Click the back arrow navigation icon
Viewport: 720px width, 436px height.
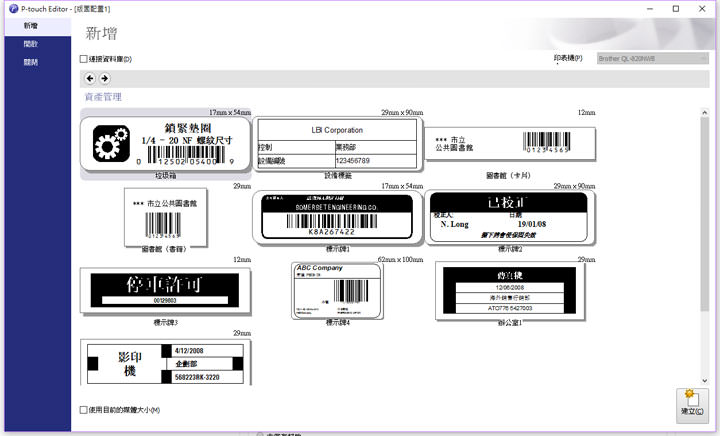pyautogui.click(x=90, y=78)
